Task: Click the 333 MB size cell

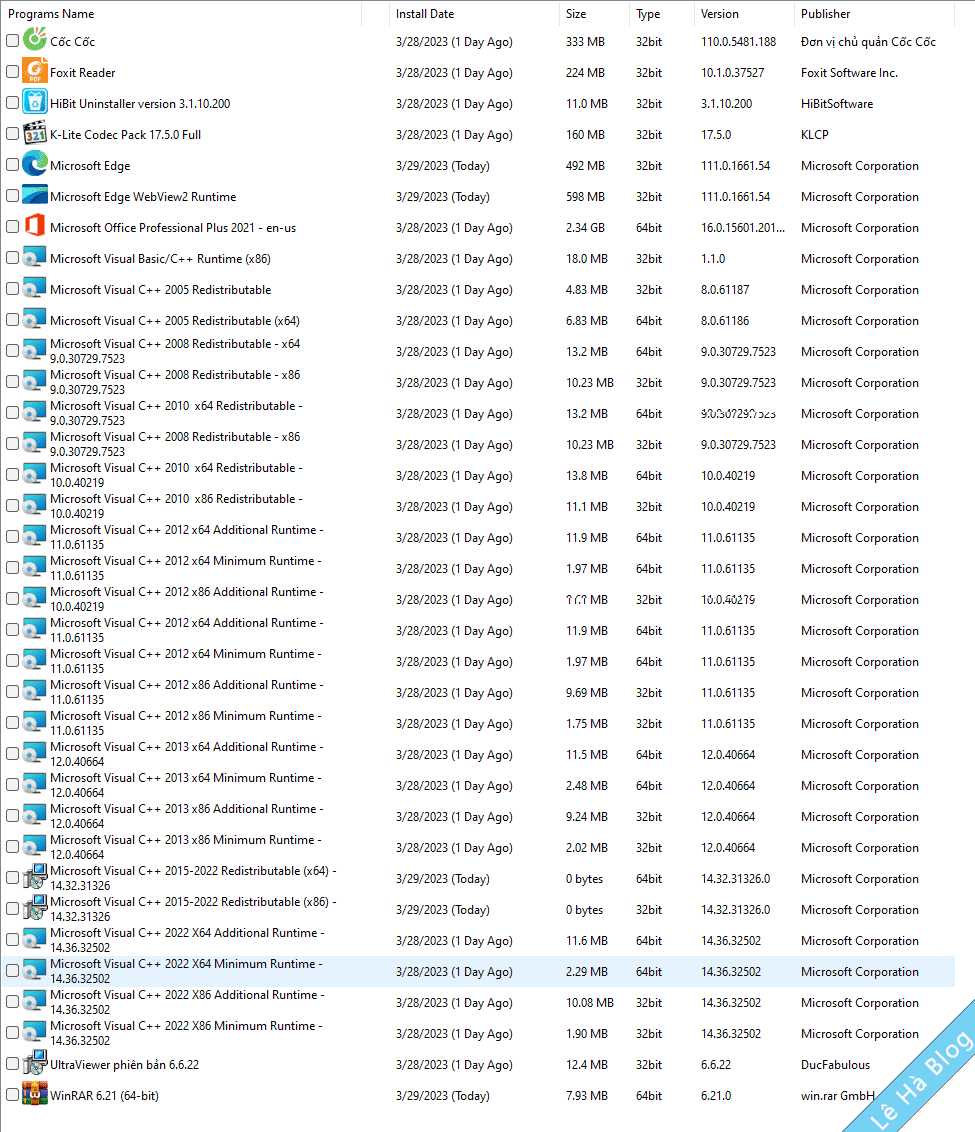Action: (585, 42)
